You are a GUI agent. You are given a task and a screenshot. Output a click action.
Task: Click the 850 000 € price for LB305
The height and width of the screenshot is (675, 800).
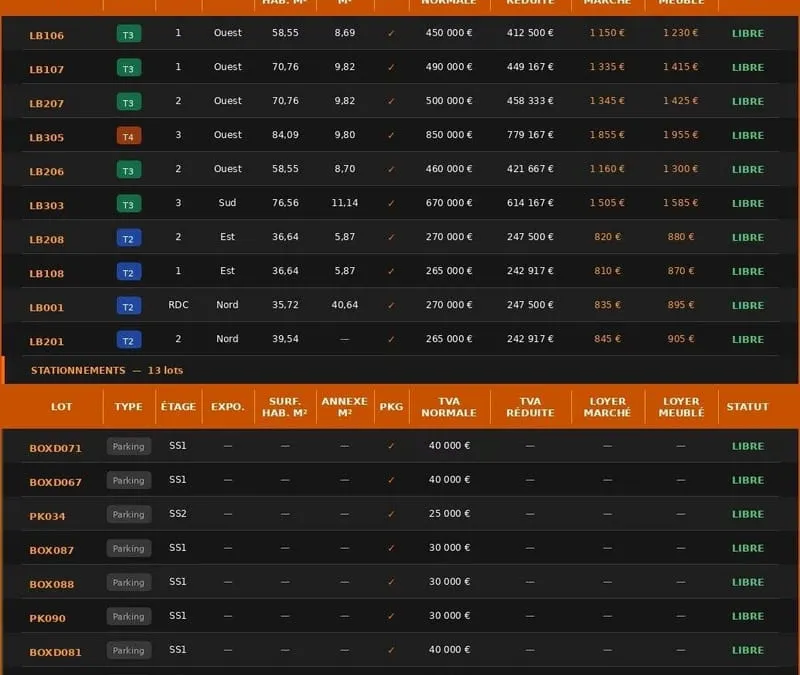click(449, 135)
